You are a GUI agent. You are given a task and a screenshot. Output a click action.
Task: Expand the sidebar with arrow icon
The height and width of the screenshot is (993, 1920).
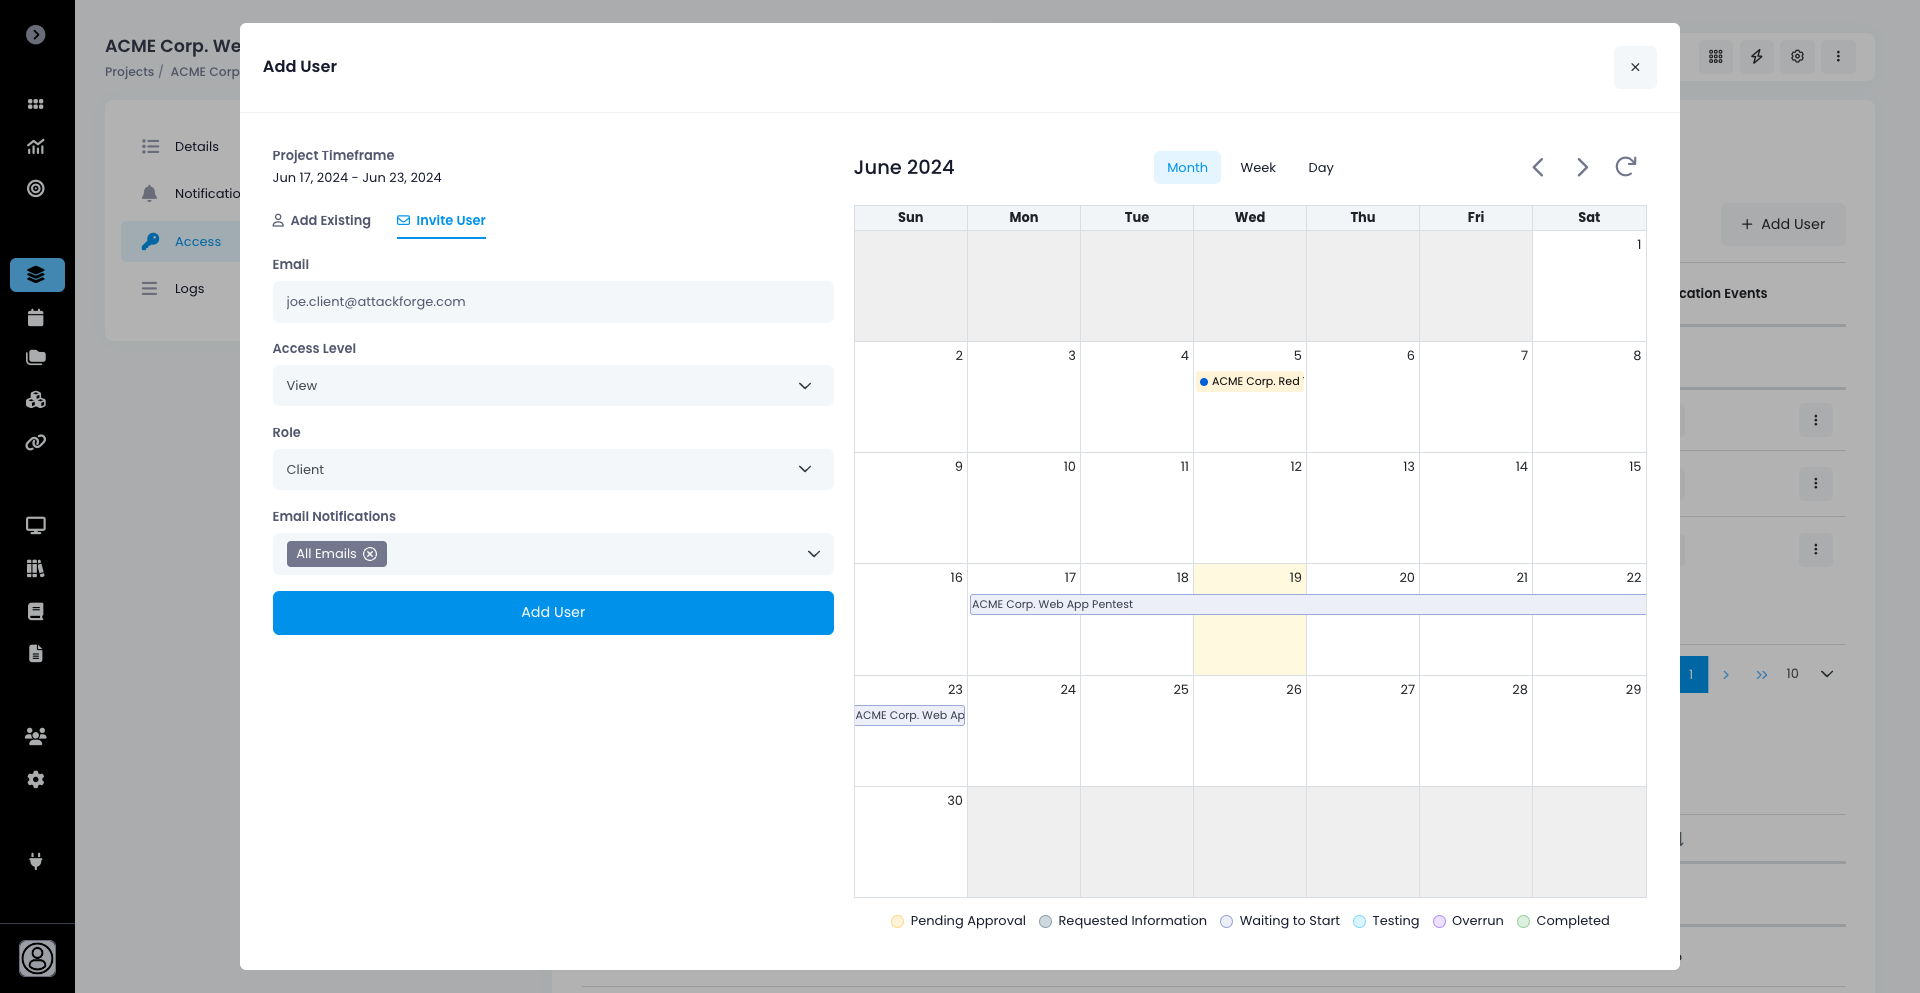(x=36, y=35)
